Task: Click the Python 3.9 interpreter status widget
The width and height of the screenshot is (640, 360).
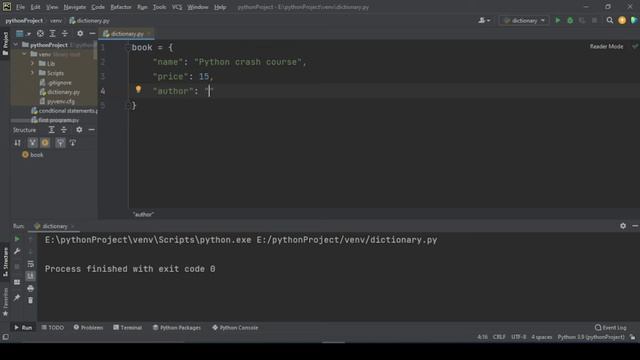Action: coord(591,337)
